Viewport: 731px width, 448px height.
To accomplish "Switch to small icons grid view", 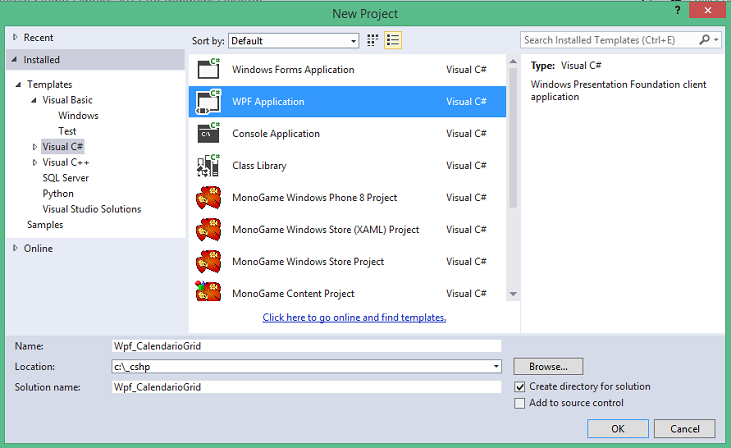I will click(372, 41).
